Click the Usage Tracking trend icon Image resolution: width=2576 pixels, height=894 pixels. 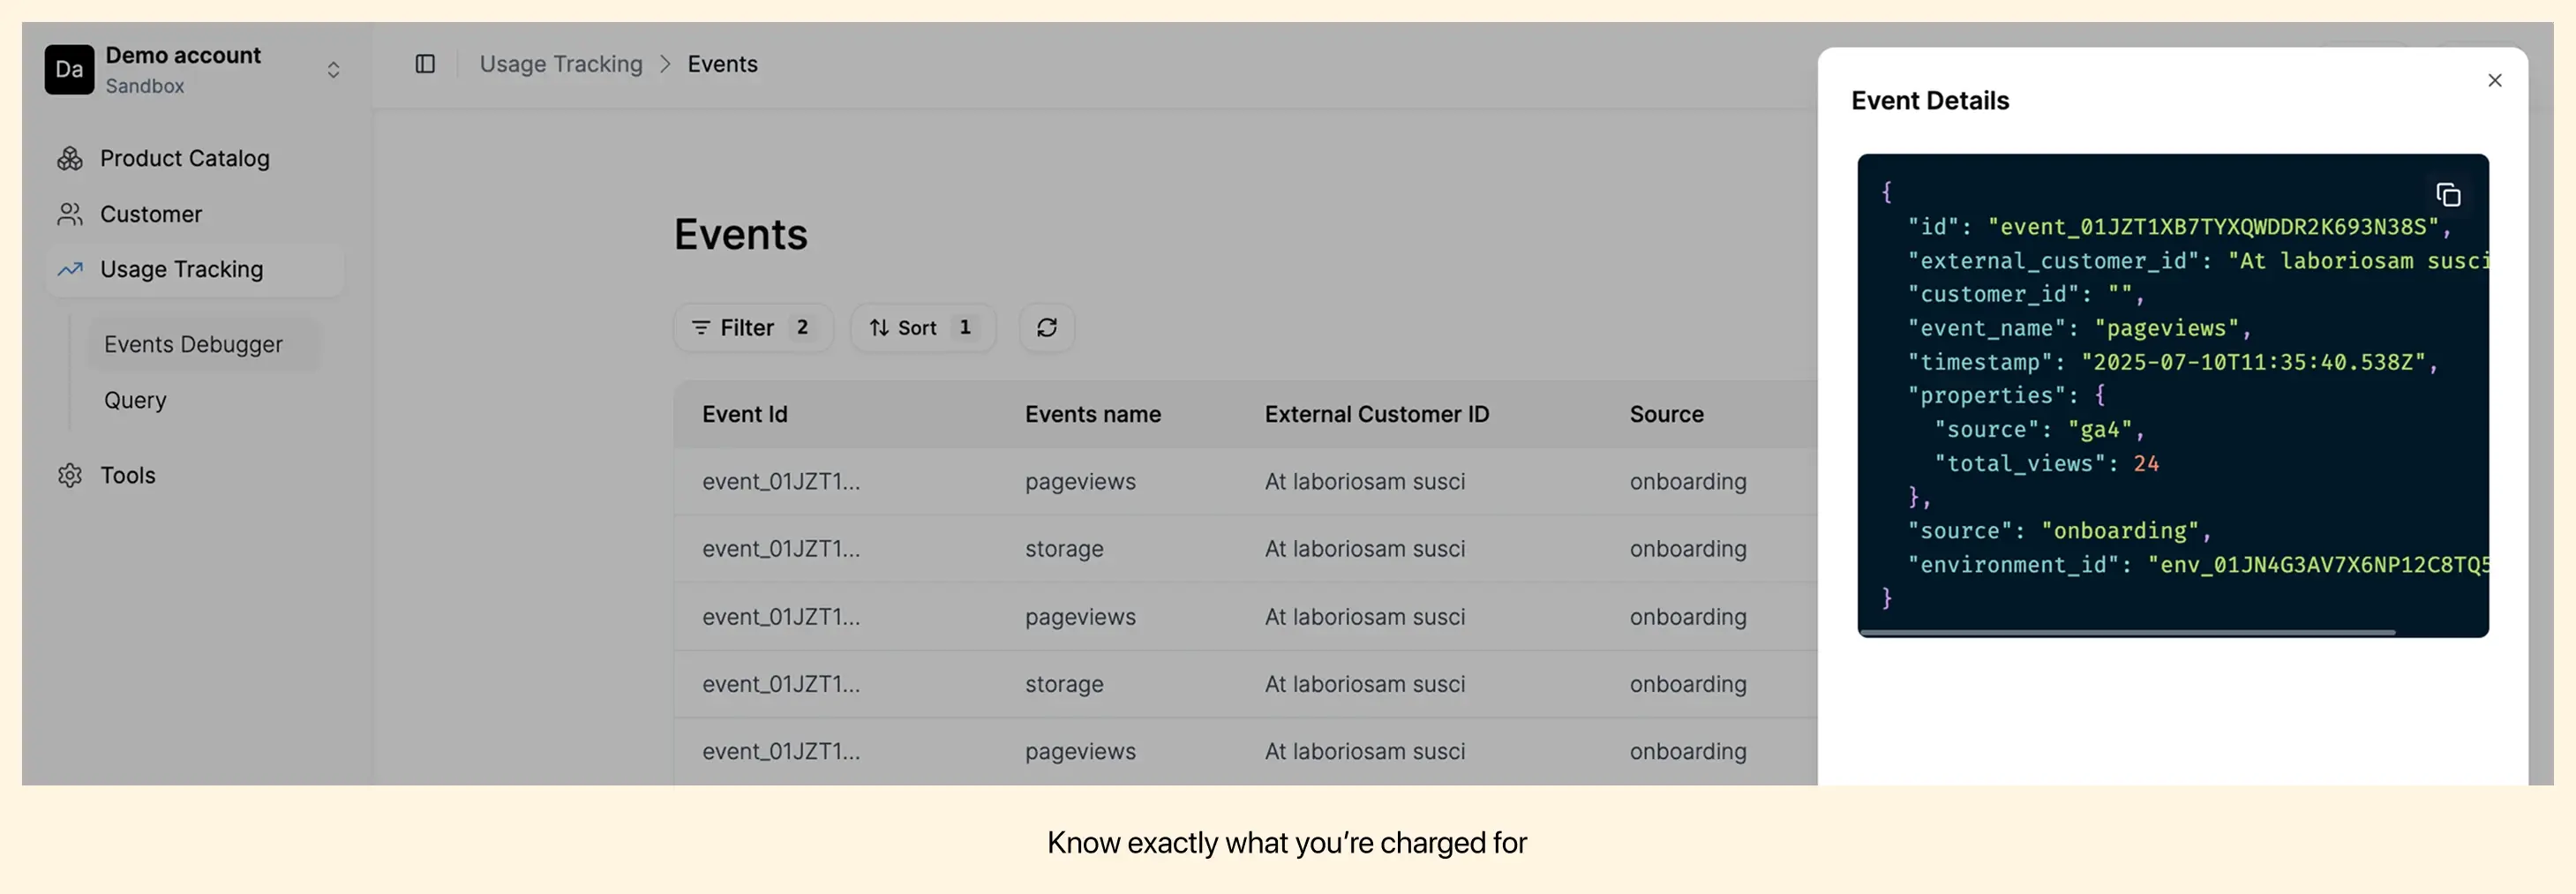pyautogui.click(x=70, y=269)
